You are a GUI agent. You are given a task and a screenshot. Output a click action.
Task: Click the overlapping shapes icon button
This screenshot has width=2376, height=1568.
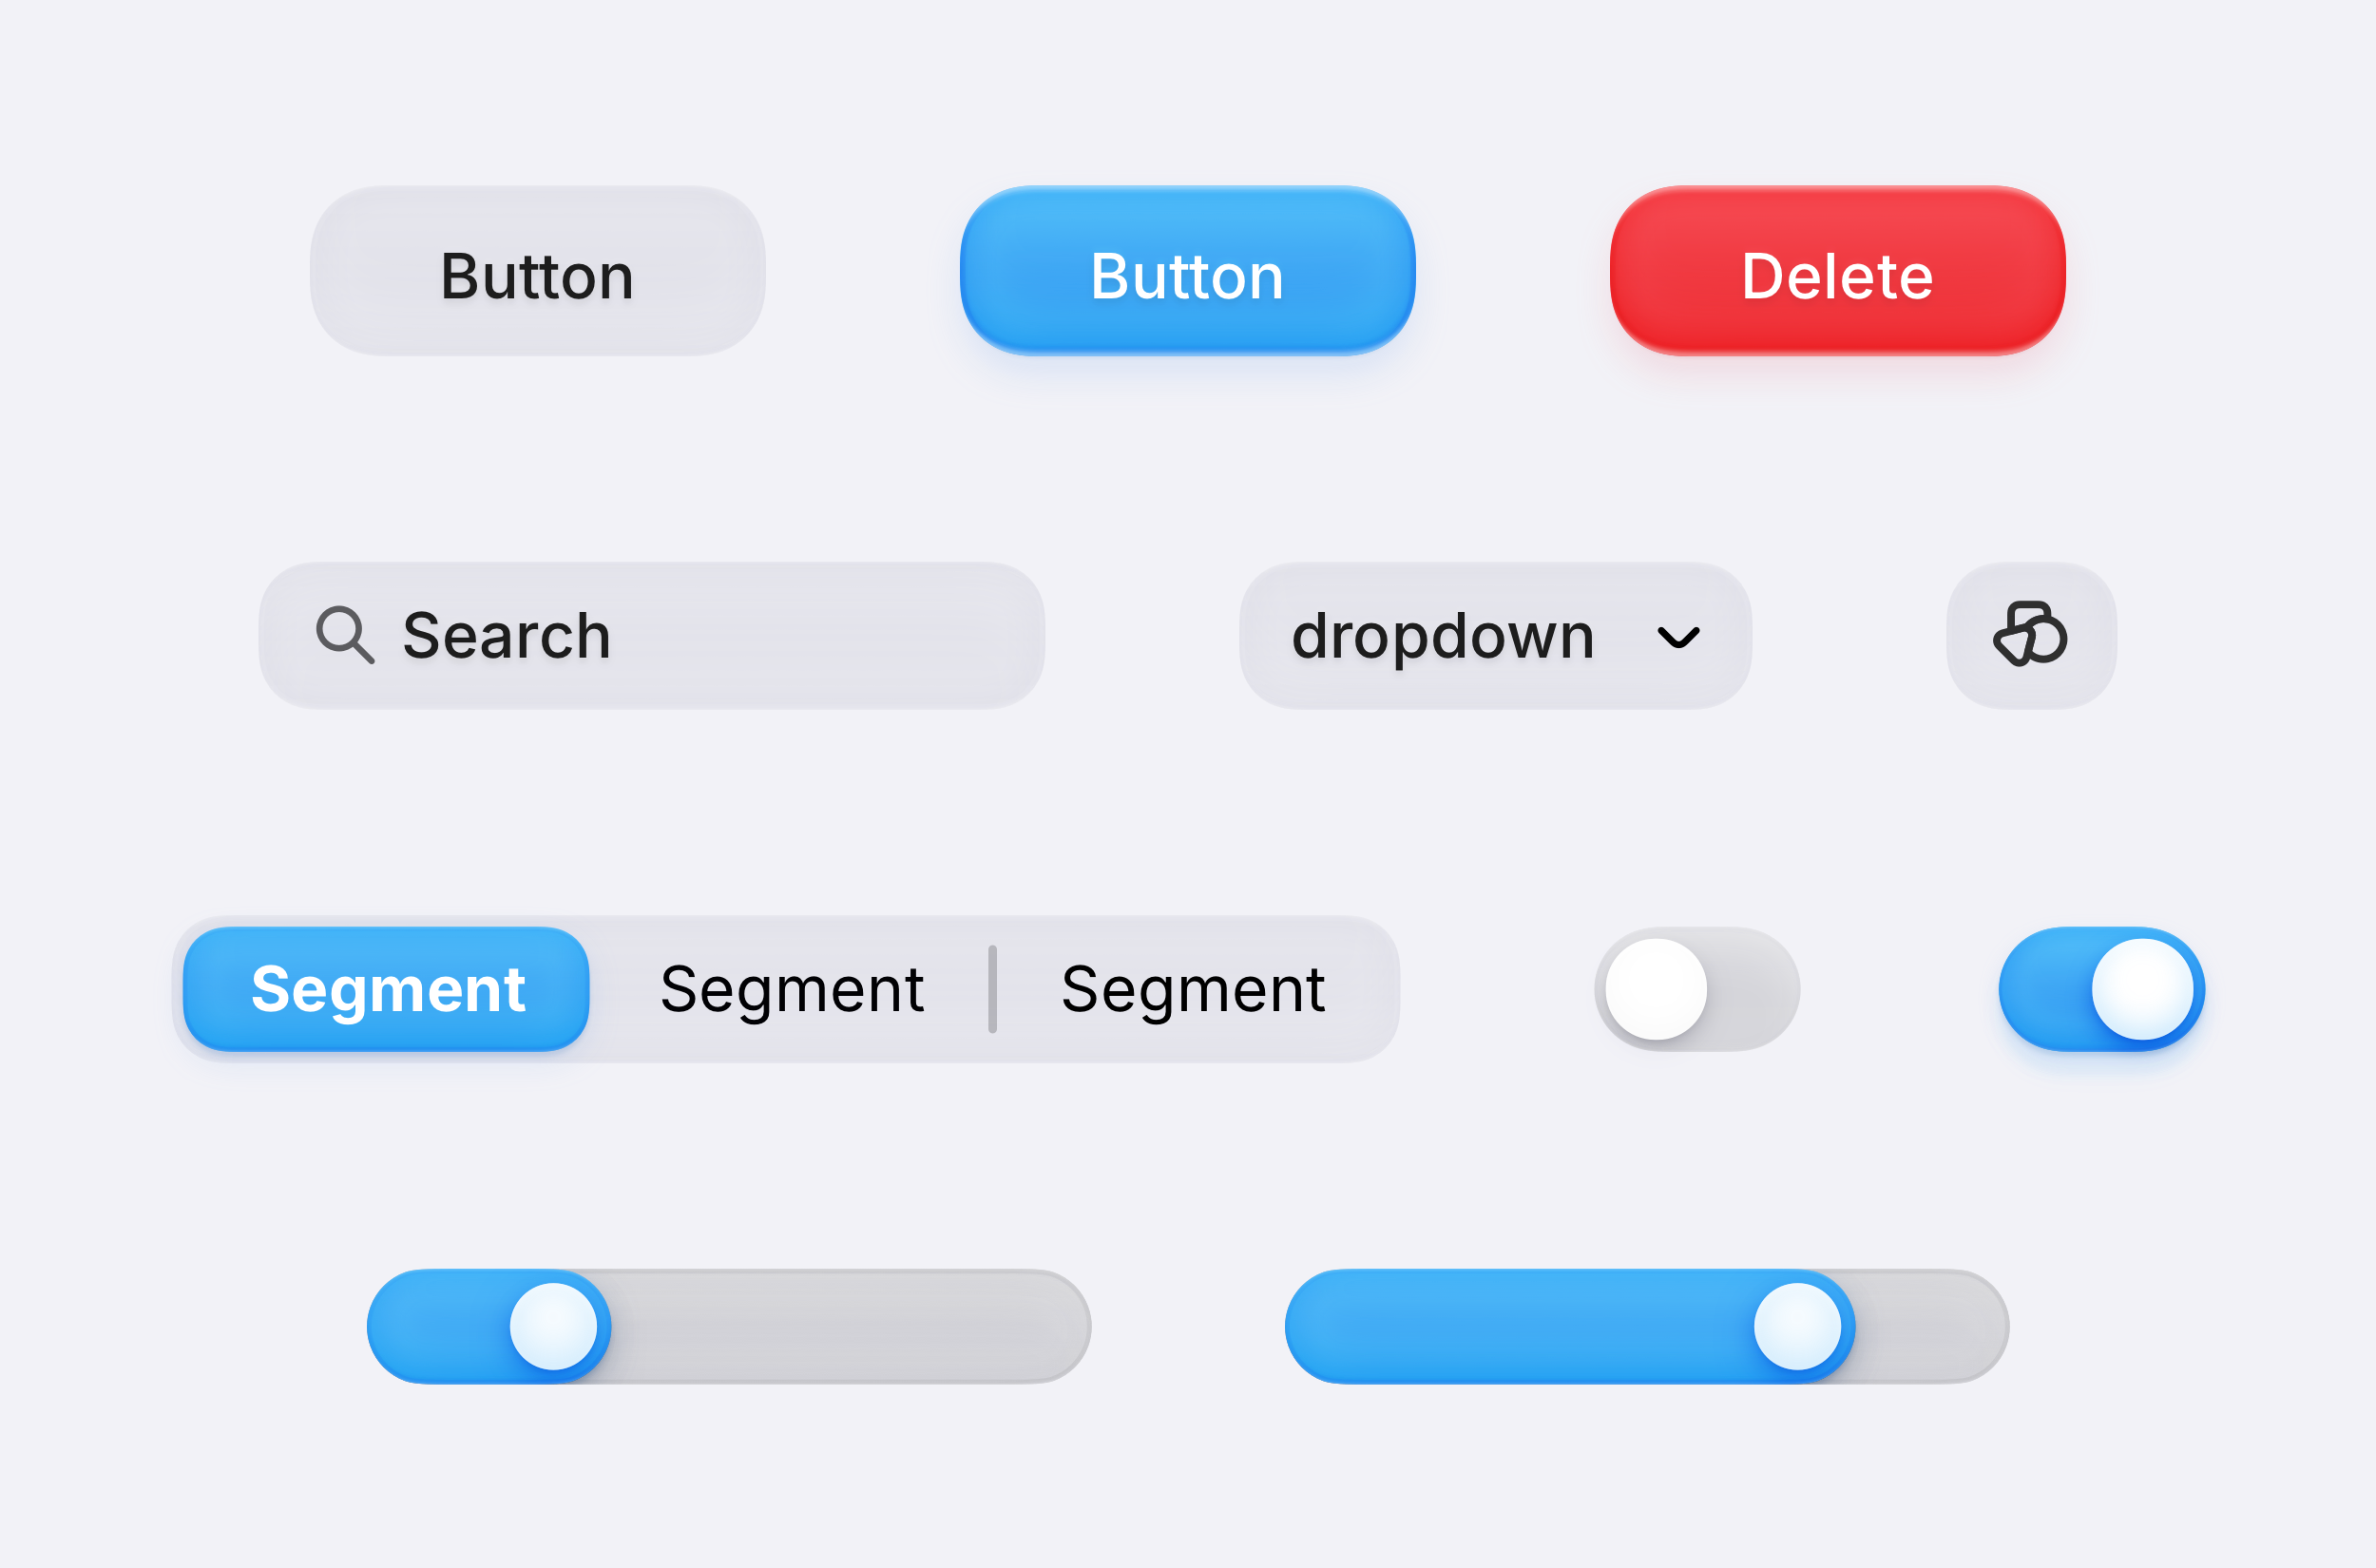pyautogui.click(x=2030, y=635)
